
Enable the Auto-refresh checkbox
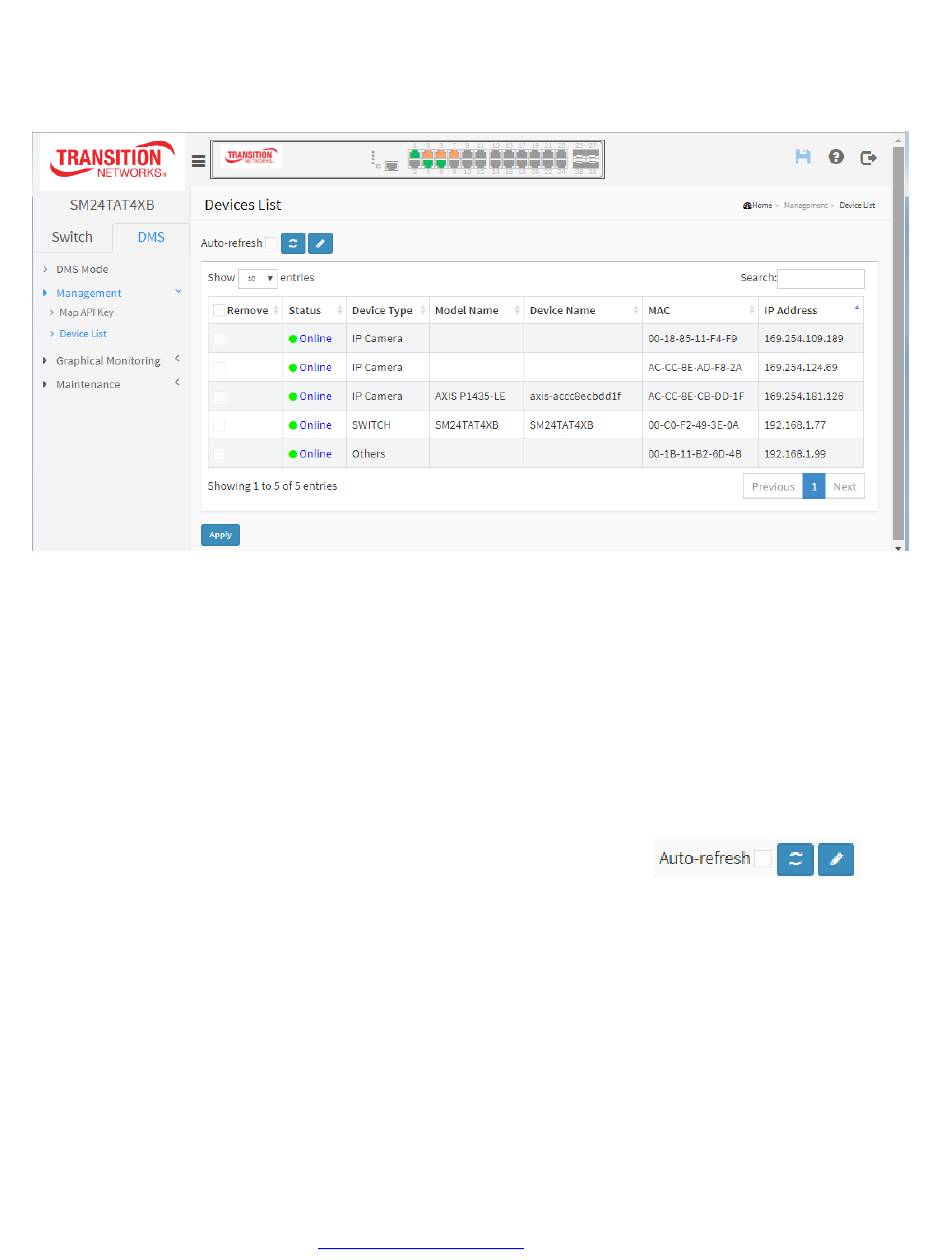271,243
